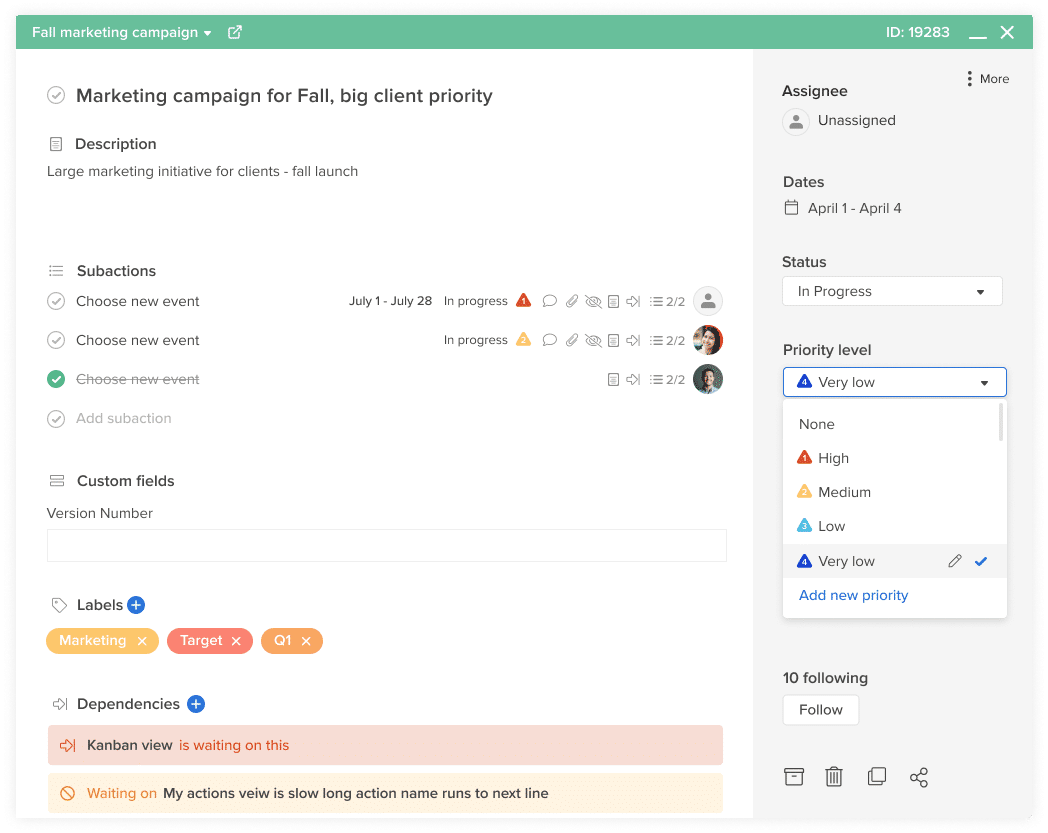
Task: Add a new label with the plus icon
Action: [134, 604]
